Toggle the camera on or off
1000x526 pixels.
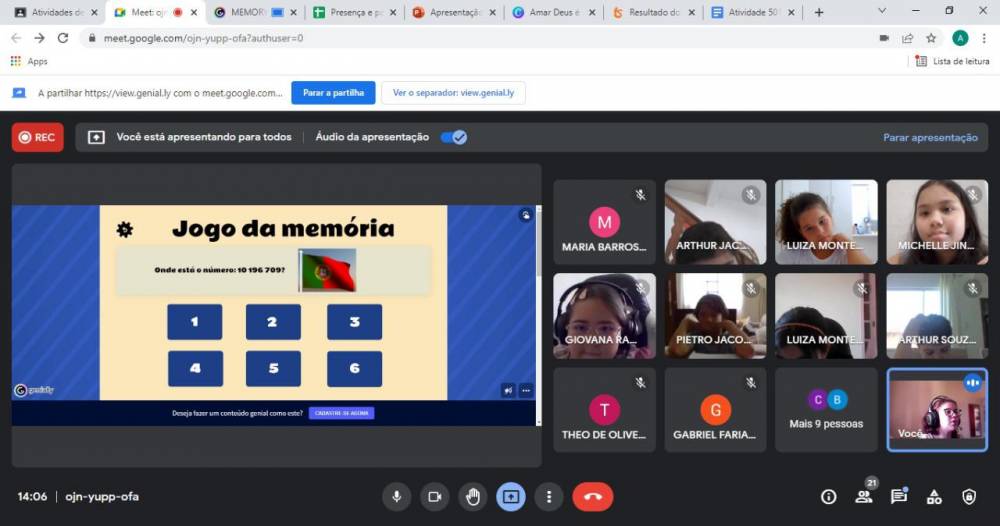pyautogui.click(x=435, y=496)
